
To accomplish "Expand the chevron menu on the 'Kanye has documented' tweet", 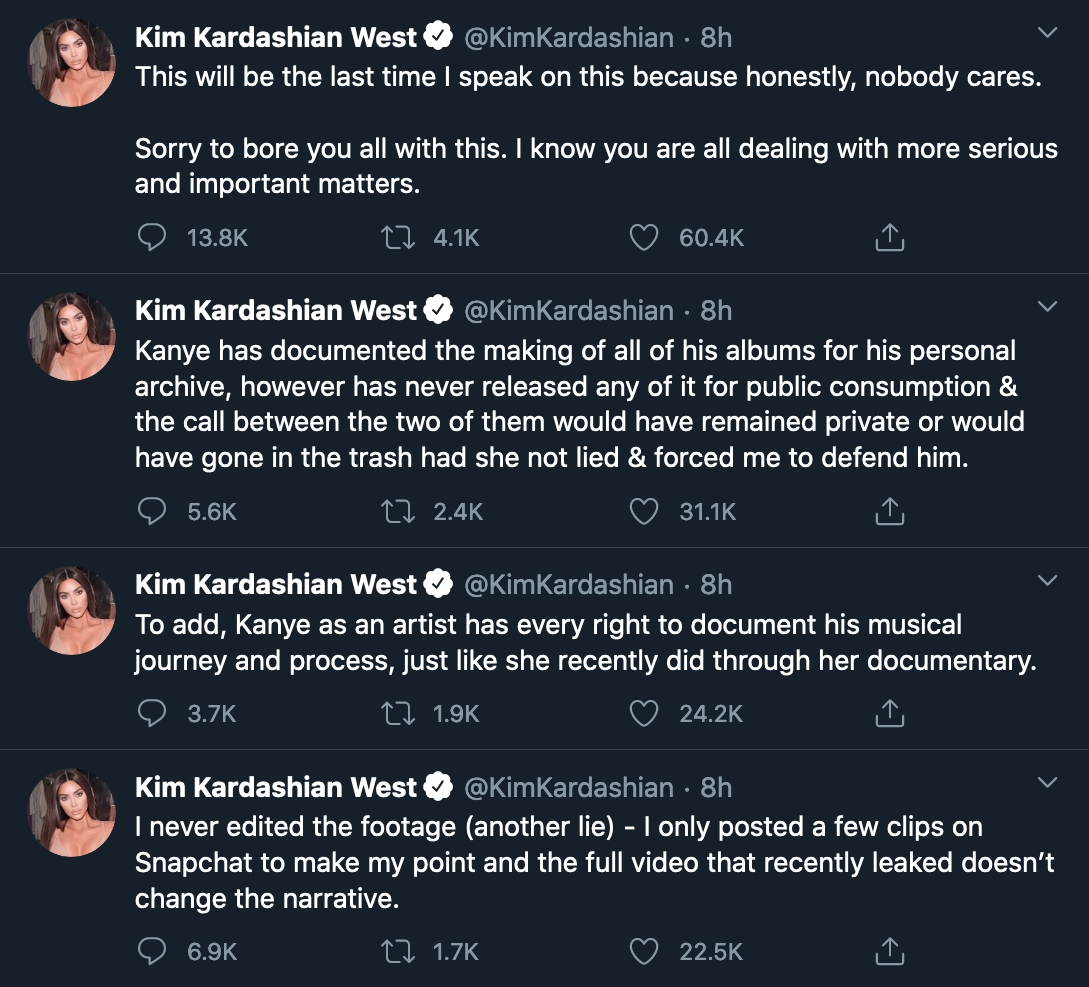I will pos(1047,306).
